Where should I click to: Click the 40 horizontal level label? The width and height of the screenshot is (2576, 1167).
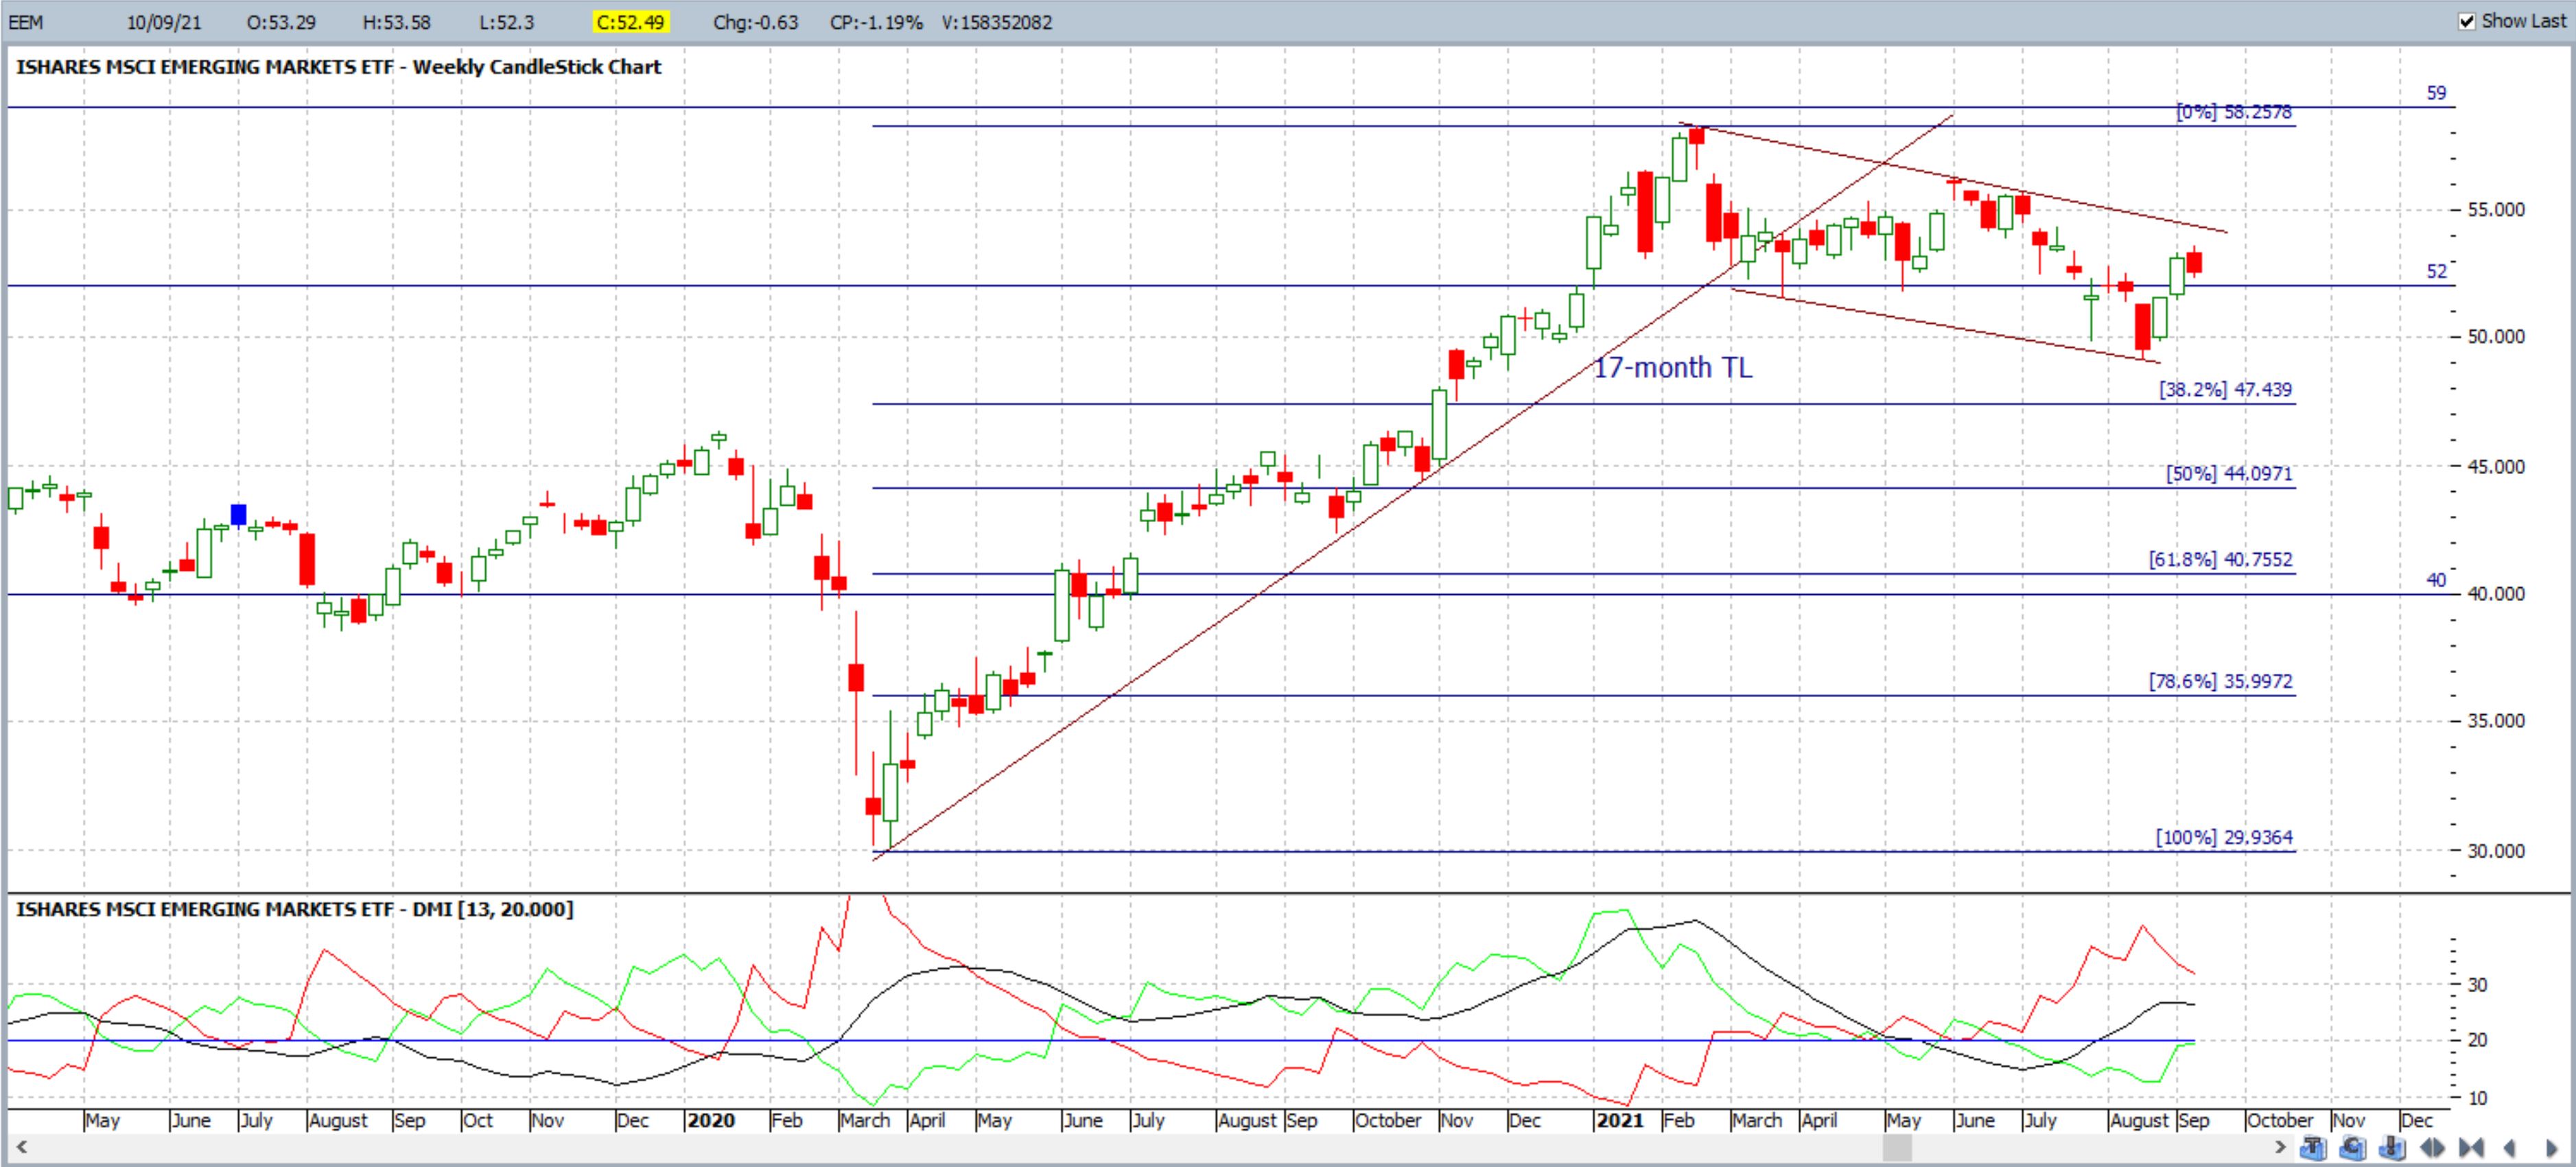2436,580
